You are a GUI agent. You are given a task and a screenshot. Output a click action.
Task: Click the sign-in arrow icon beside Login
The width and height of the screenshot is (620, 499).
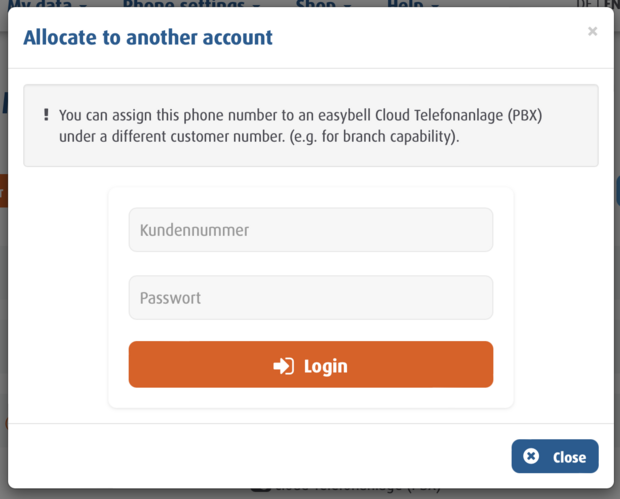[x=283, y=366]
